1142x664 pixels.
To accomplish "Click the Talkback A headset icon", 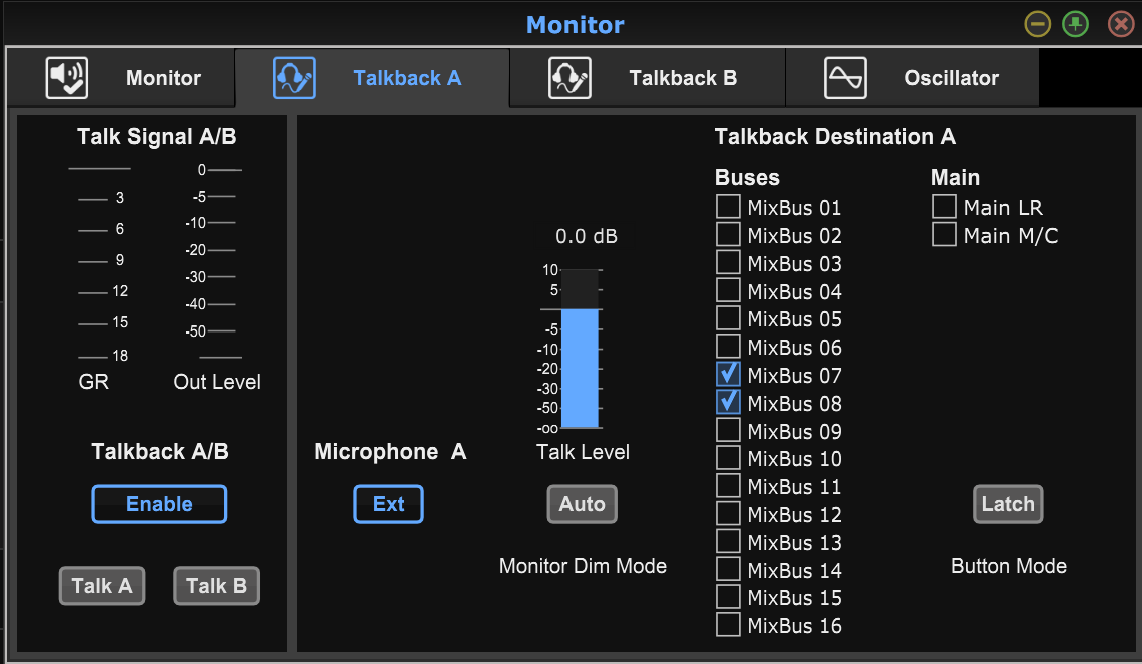I will (294, 78).
